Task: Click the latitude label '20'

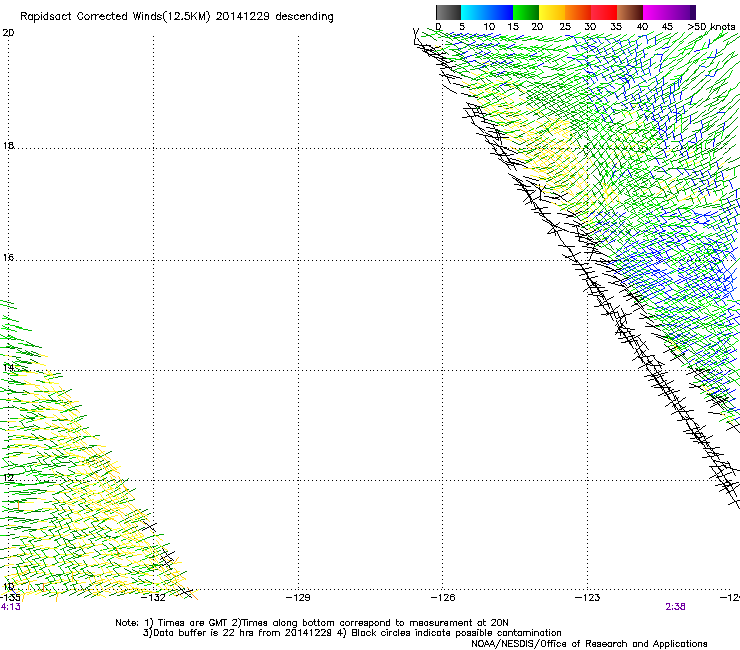Action: pos(8,33)
